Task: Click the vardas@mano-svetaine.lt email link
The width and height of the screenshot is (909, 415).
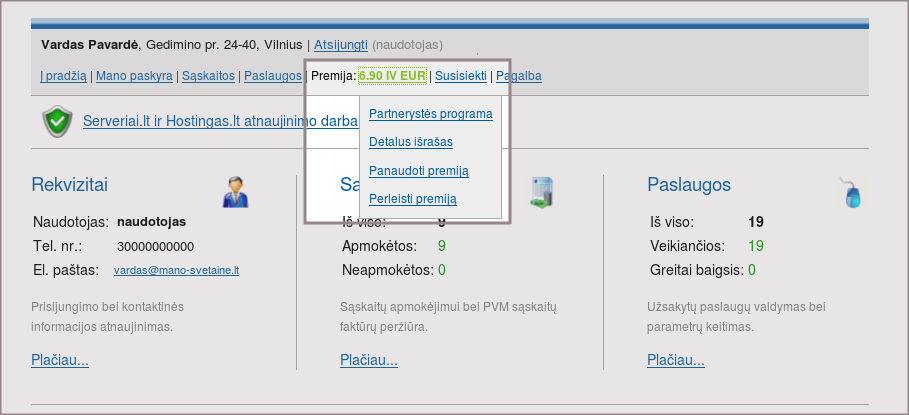Action: click(x=176, y=270)
